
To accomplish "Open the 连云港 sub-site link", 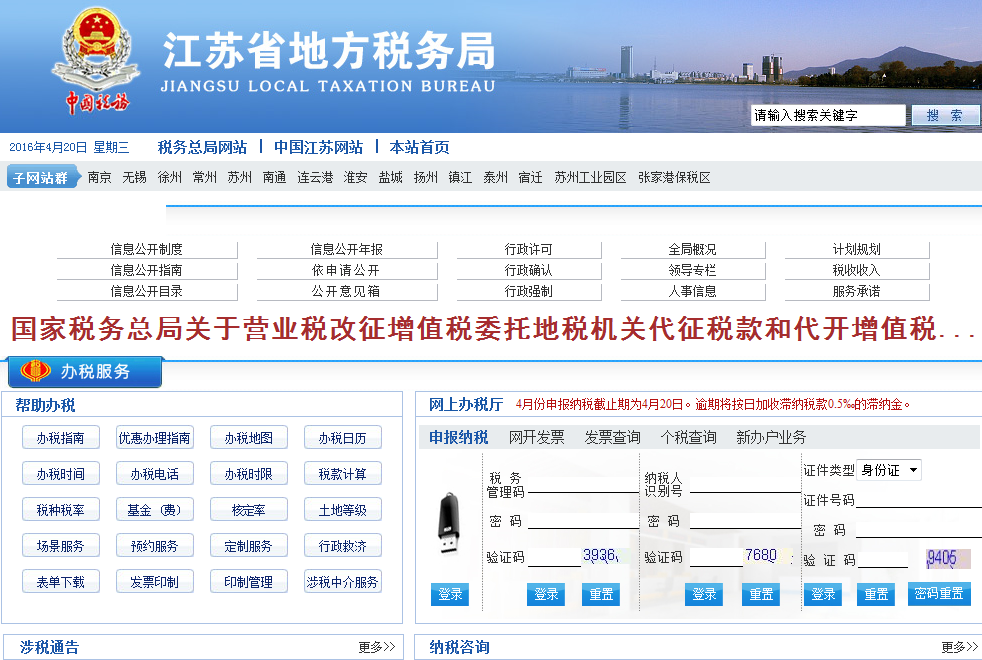I will click(x=315, y=178).
